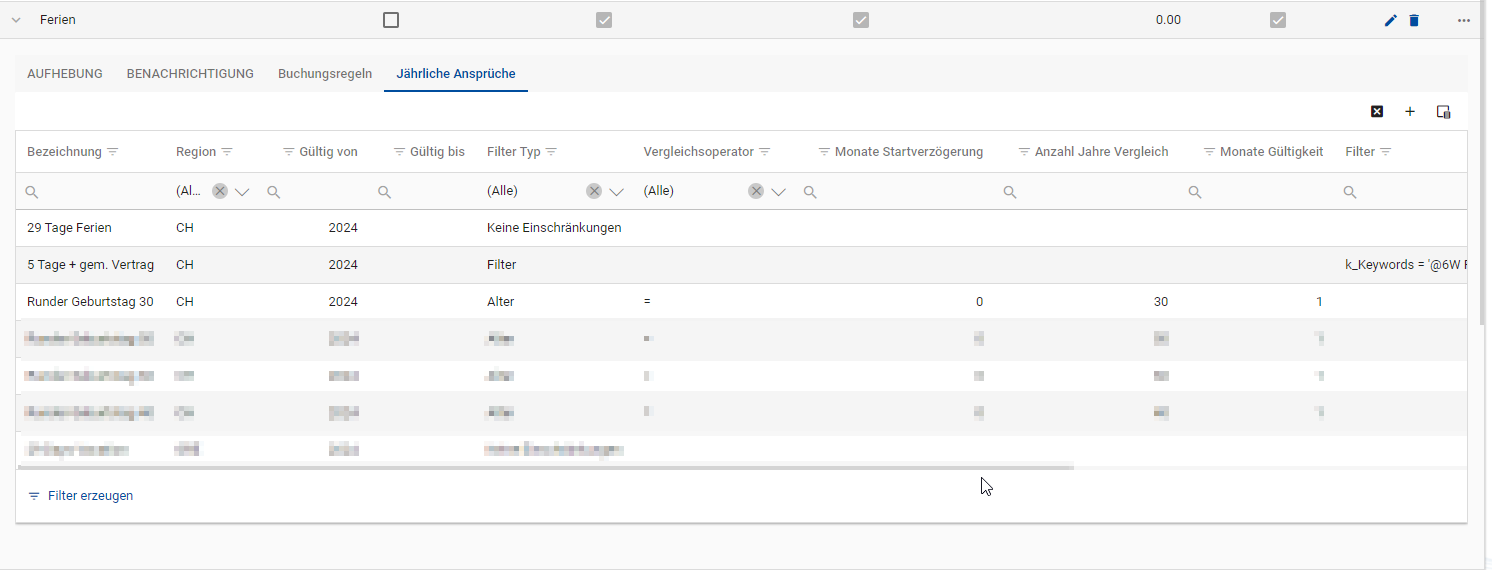Clear the Filter Typ selection with X icon
1492x570 pixels.
(x=594, y=191)
